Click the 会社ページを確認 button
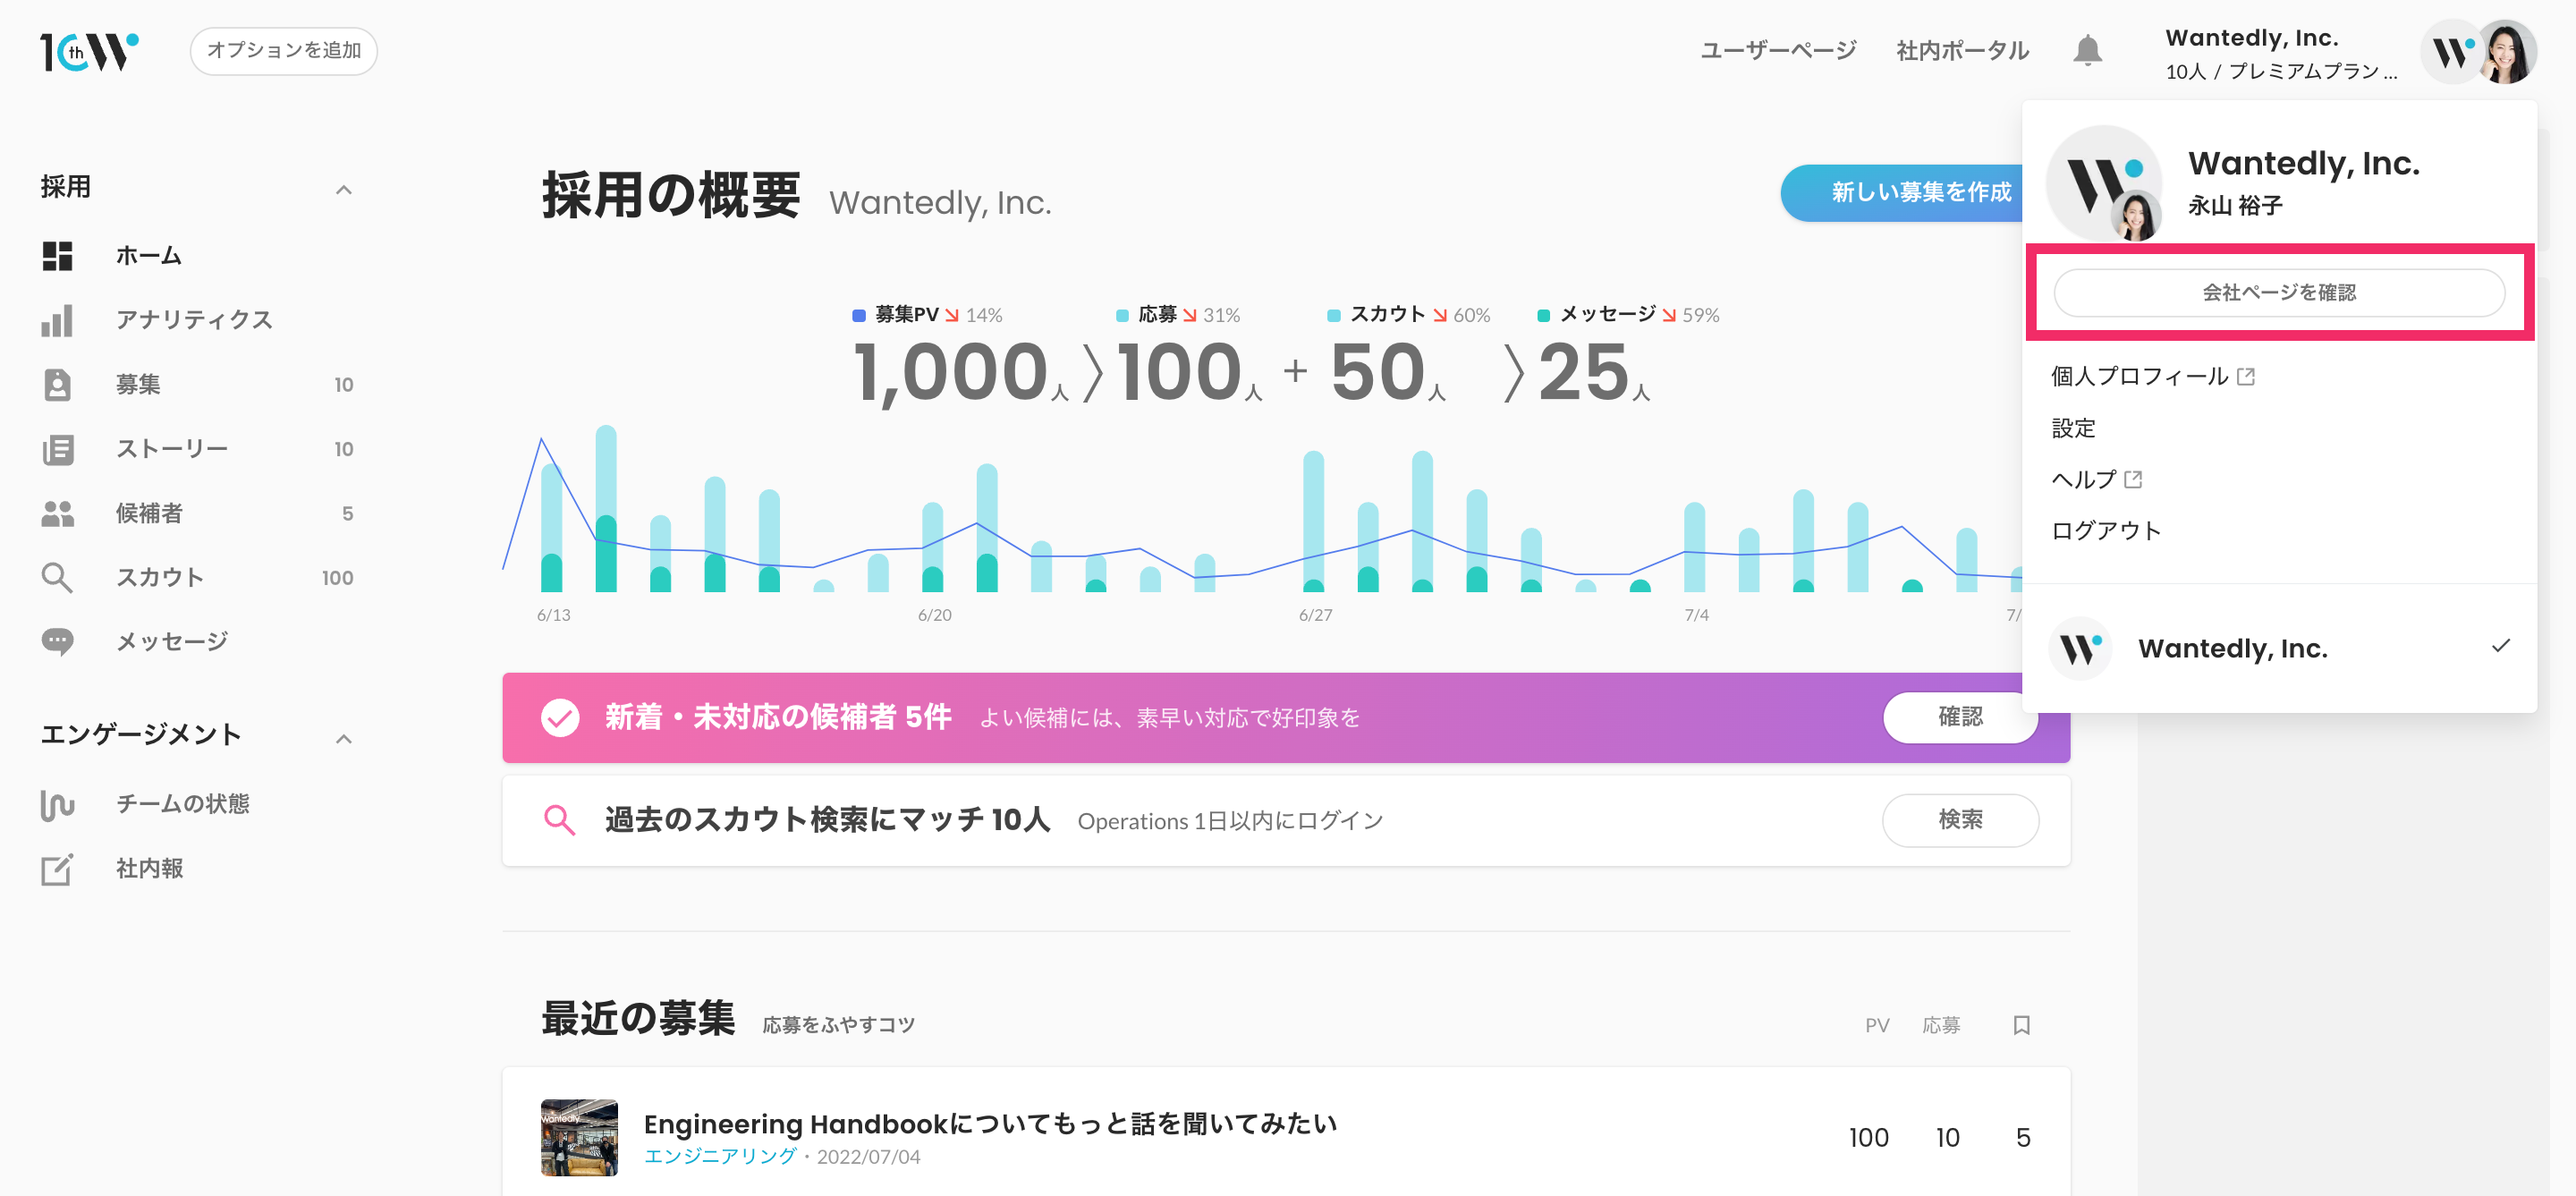This screenshot has width=2576, height=1196. [2279, 292]
